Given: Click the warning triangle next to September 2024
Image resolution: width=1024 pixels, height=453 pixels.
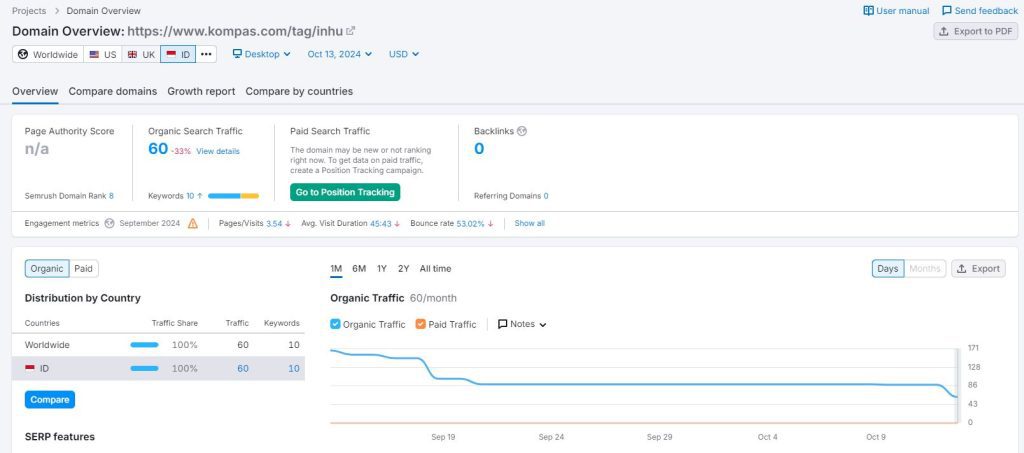Looking at the screenshot, I should pyautogui.click(x=193, y=223).
